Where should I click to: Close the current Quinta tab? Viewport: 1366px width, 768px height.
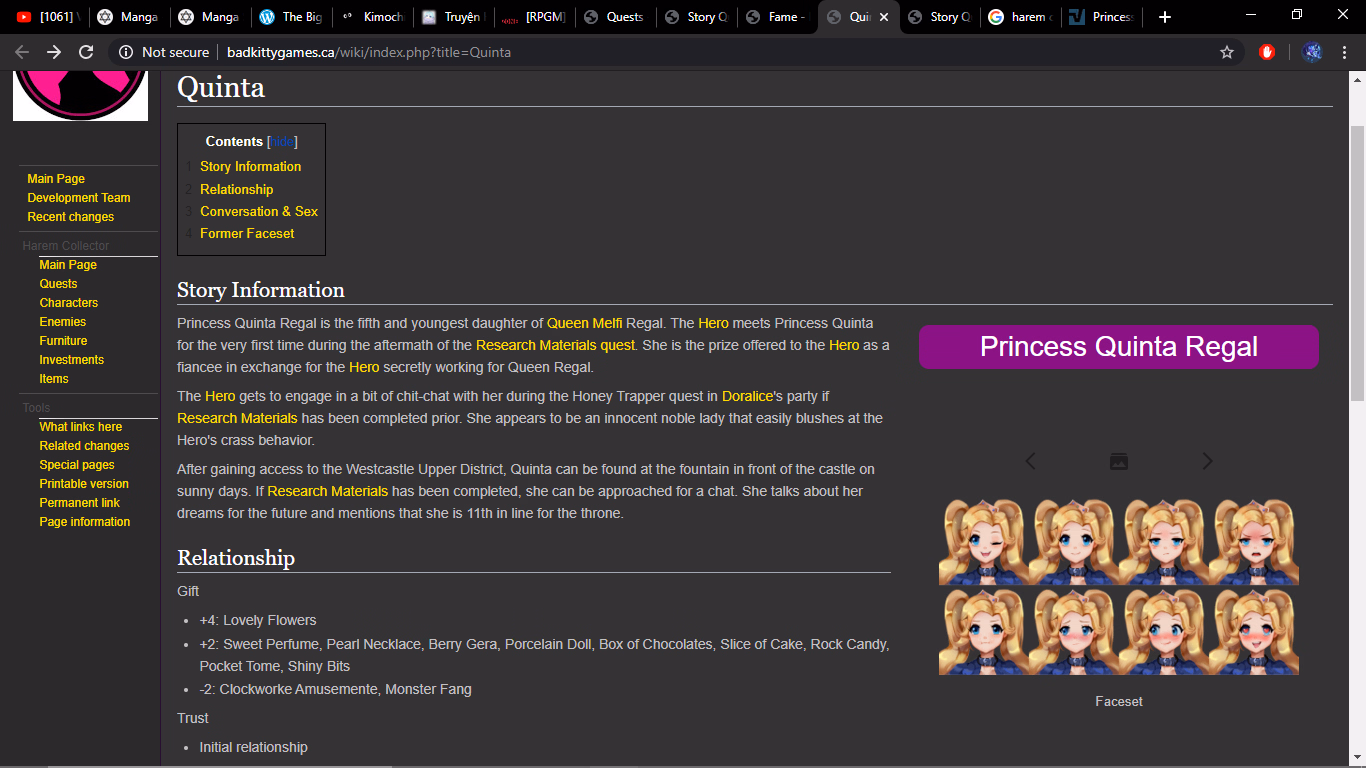pos(884,17)
